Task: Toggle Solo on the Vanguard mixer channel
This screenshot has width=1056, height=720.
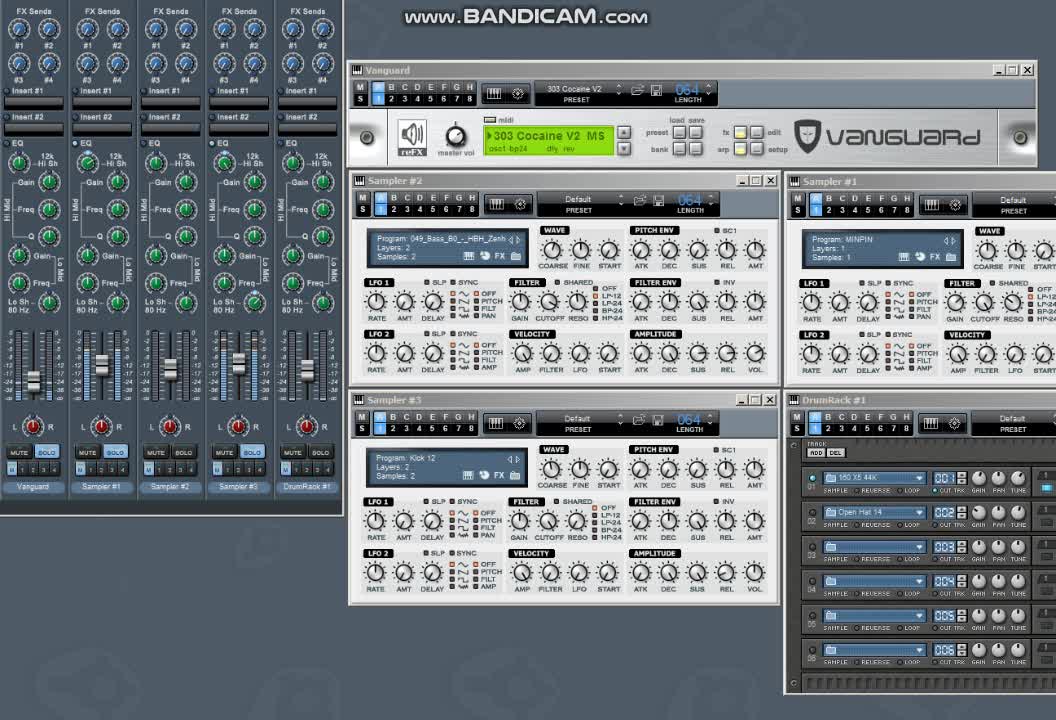Action: pyautogui.click(x=46, y=453)
